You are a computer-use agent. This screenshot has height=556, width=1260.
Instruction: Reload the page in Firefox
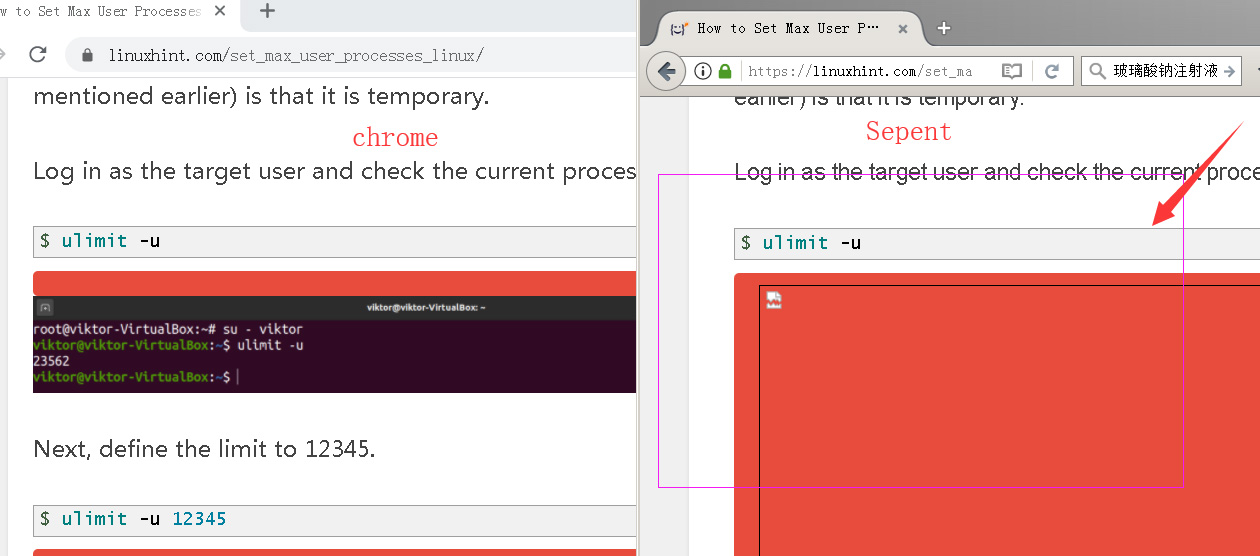click(x=1052, y=71)
